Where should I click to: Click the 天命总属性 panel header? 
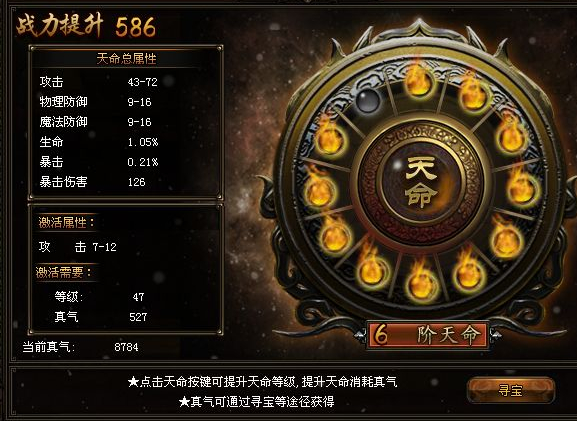[x=126, y=59]
